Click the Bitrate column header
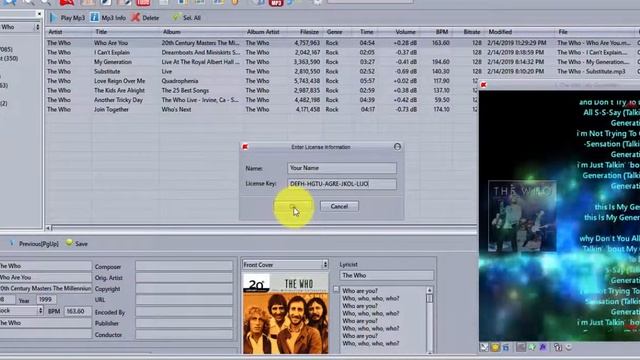 469,32
